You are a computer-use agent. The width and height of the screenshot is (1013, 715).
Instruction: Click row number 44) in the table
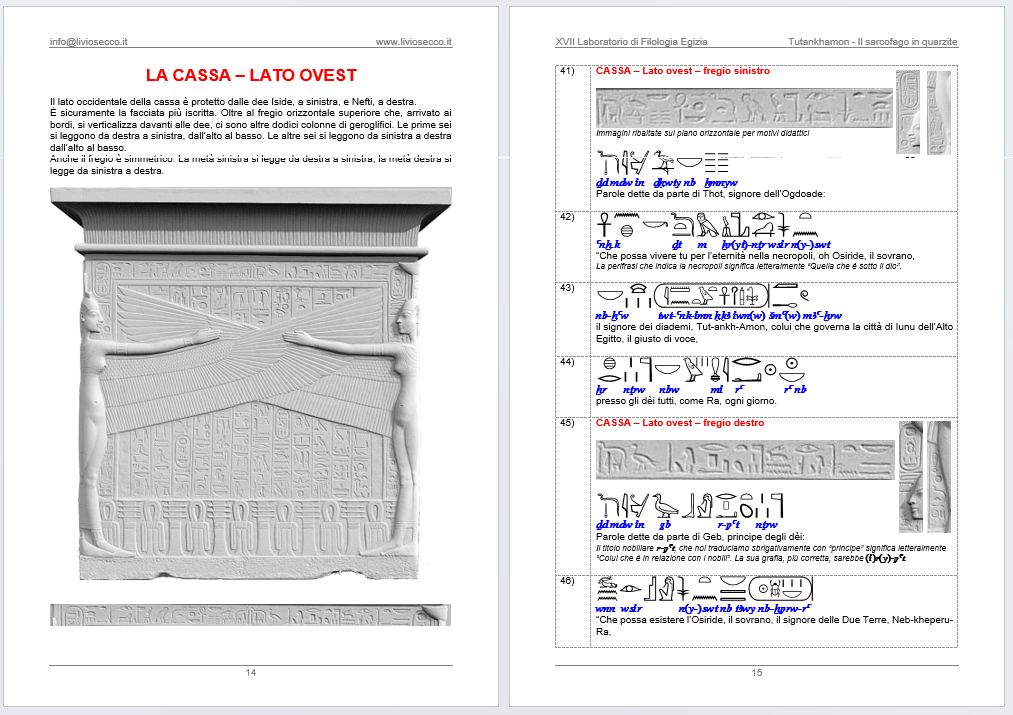pyautogui.click(x=567, y=362)
